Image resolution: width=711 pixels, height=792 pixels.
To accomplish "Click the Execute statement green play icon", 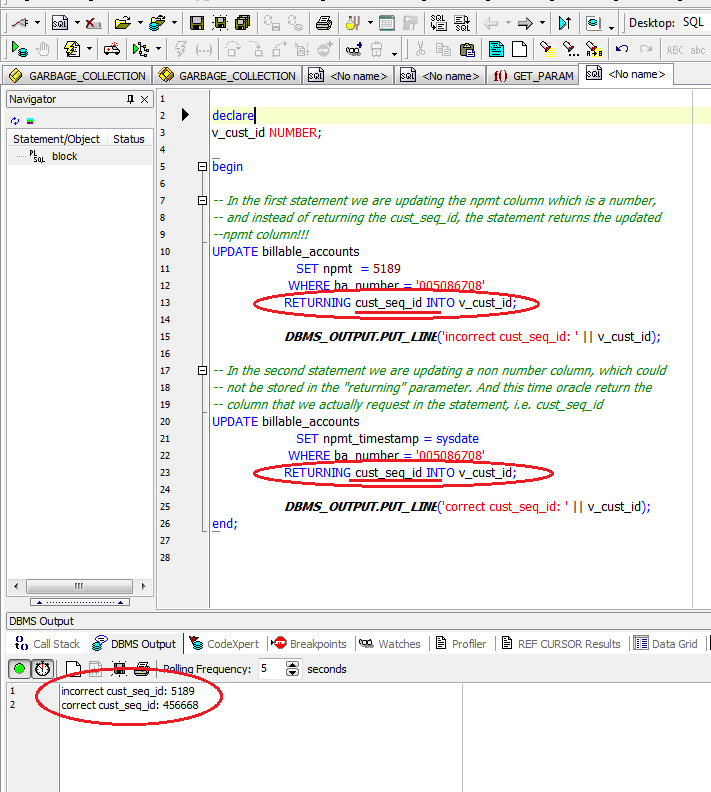I will (18, 48).
